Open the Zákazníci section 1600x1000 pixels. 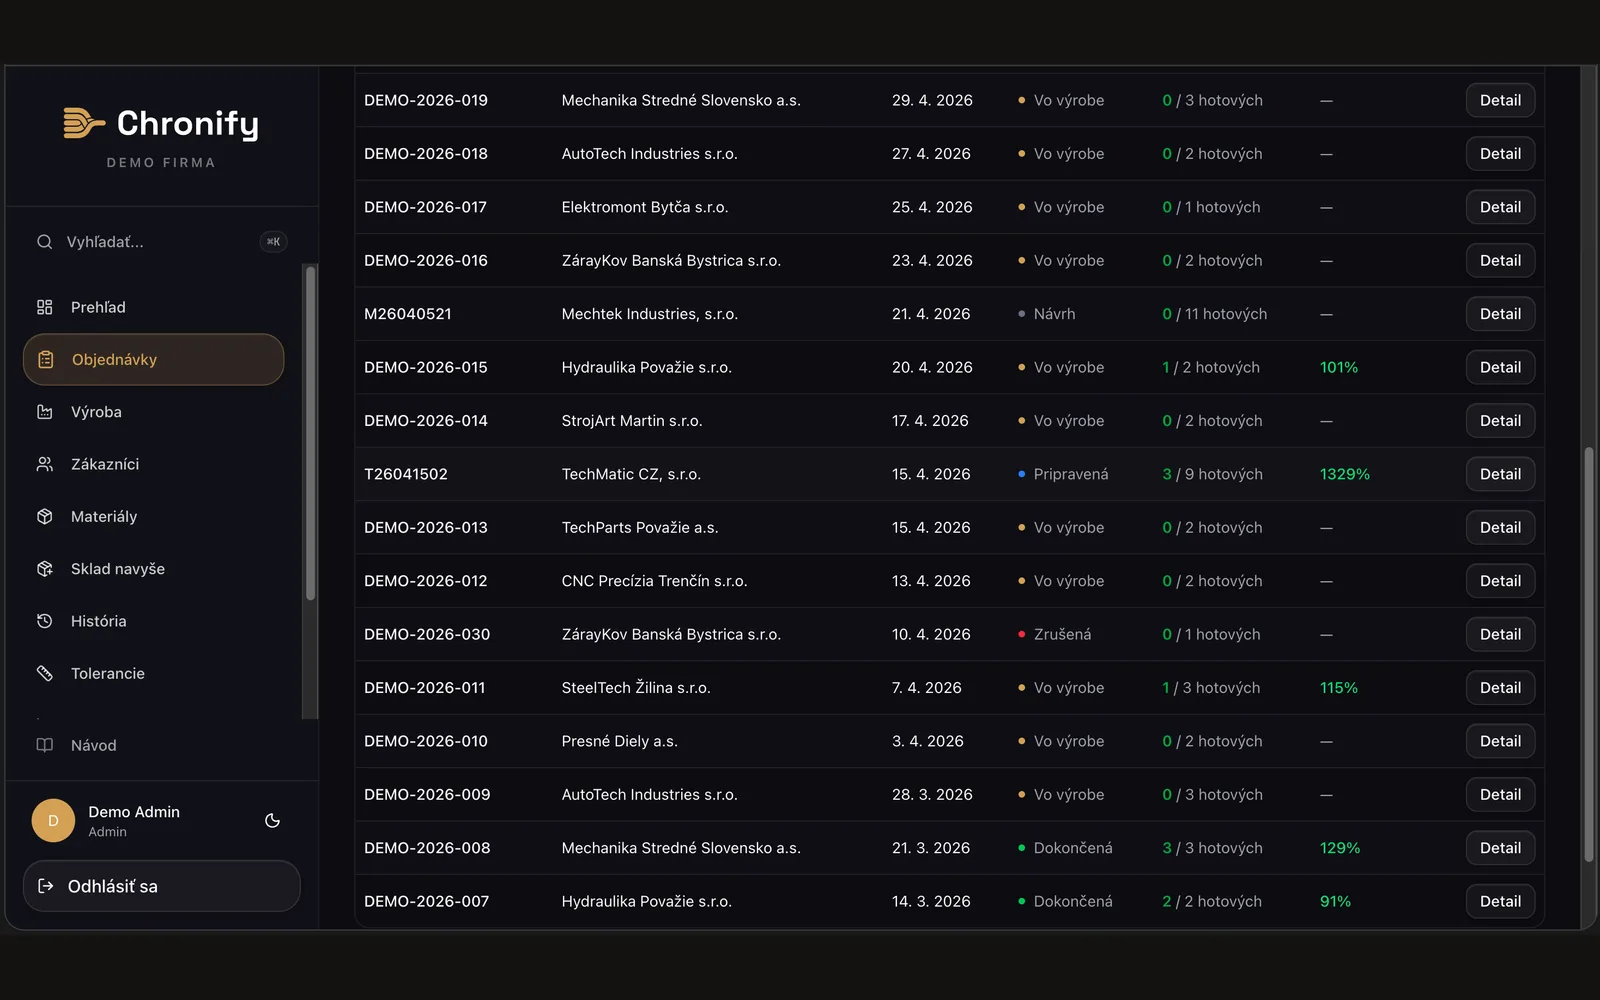pyautogui.click(x=153, y=464)
